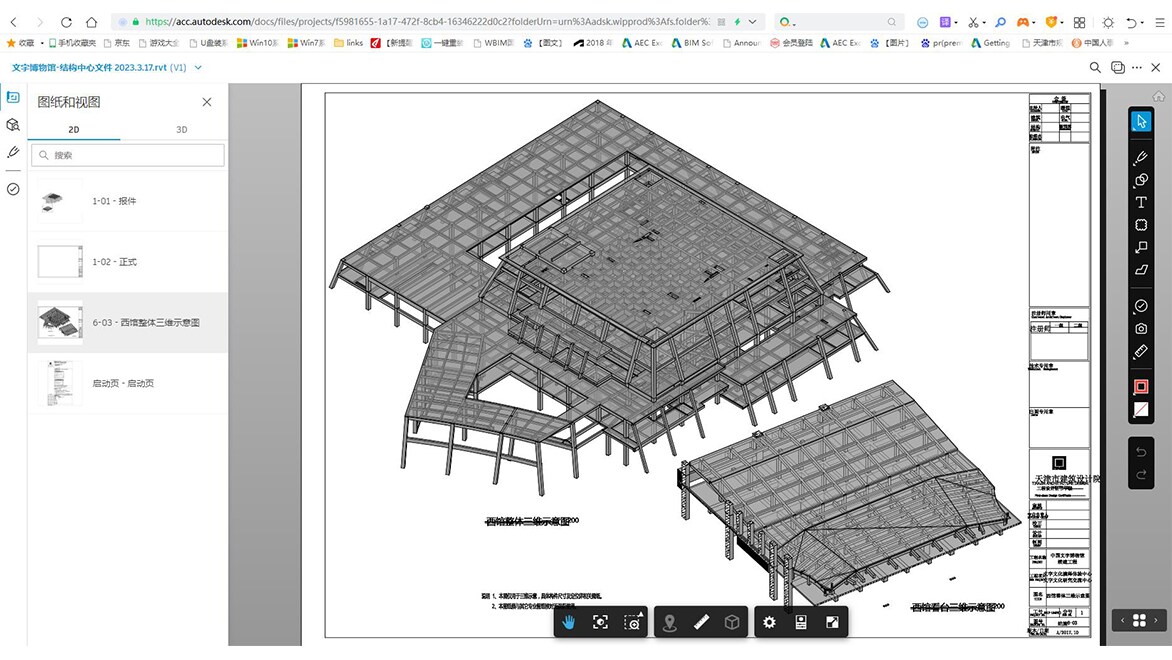Expand the file version dropdown chevron
Image resolution: width=1172 pixels, height=660 pixels.
click(x=198, y=68)
